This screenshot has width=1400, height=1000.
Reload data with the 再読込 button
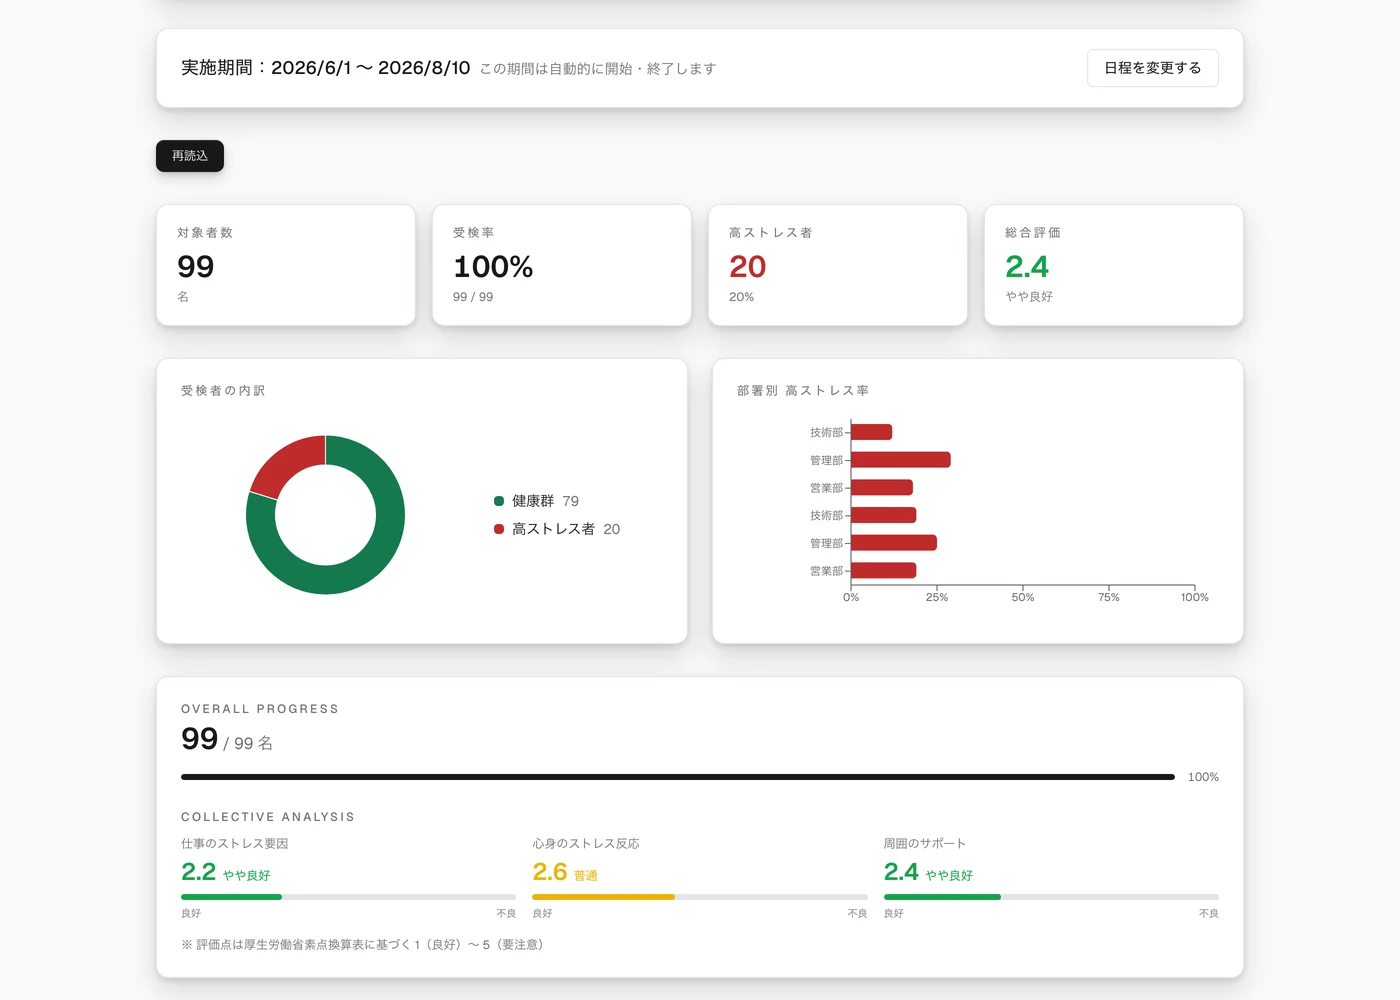tap(190, 156)
